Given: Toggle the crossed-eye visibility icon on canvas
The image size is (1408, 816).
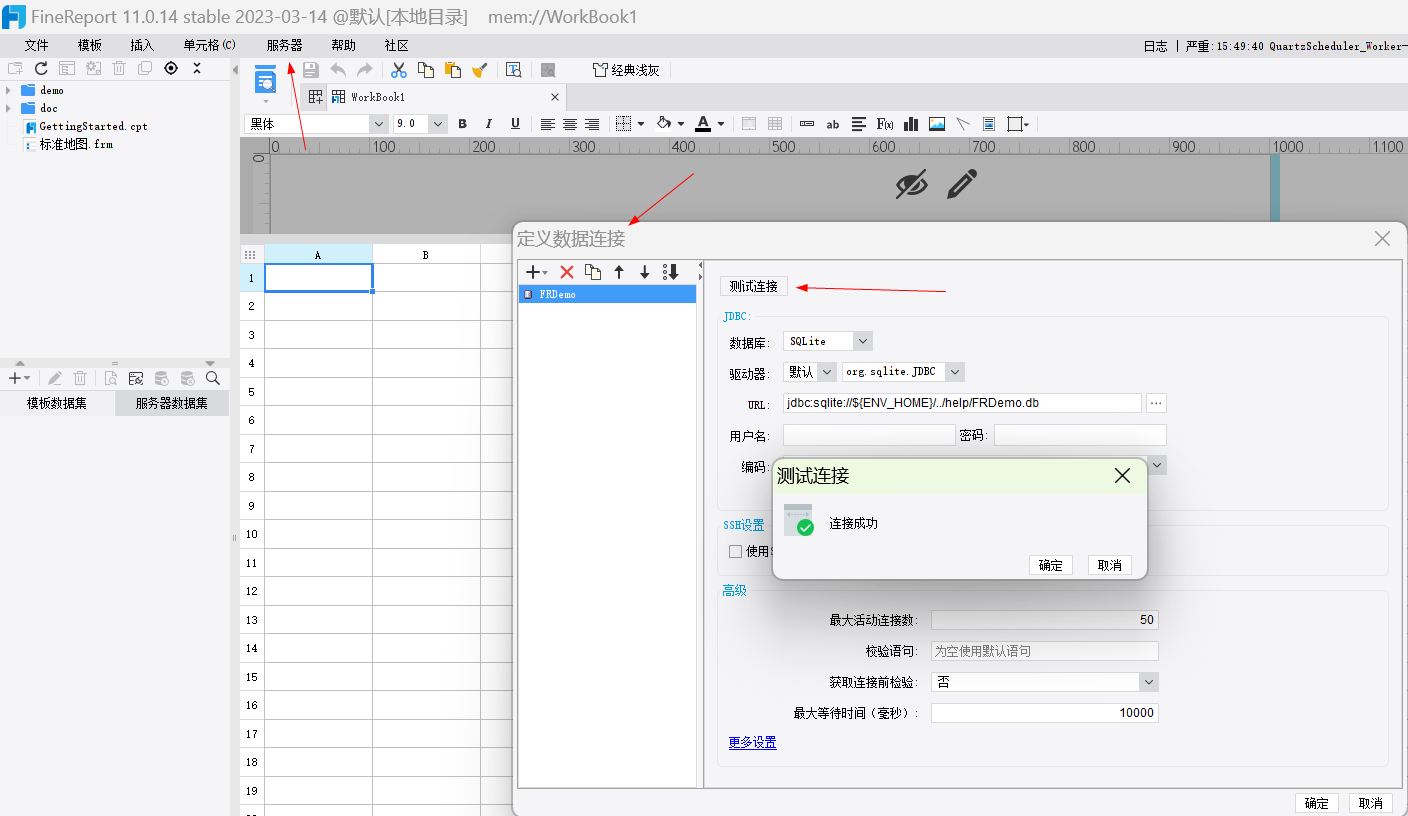Looking at the screenshot, I should pyautogui.click(x=911, y=184).
